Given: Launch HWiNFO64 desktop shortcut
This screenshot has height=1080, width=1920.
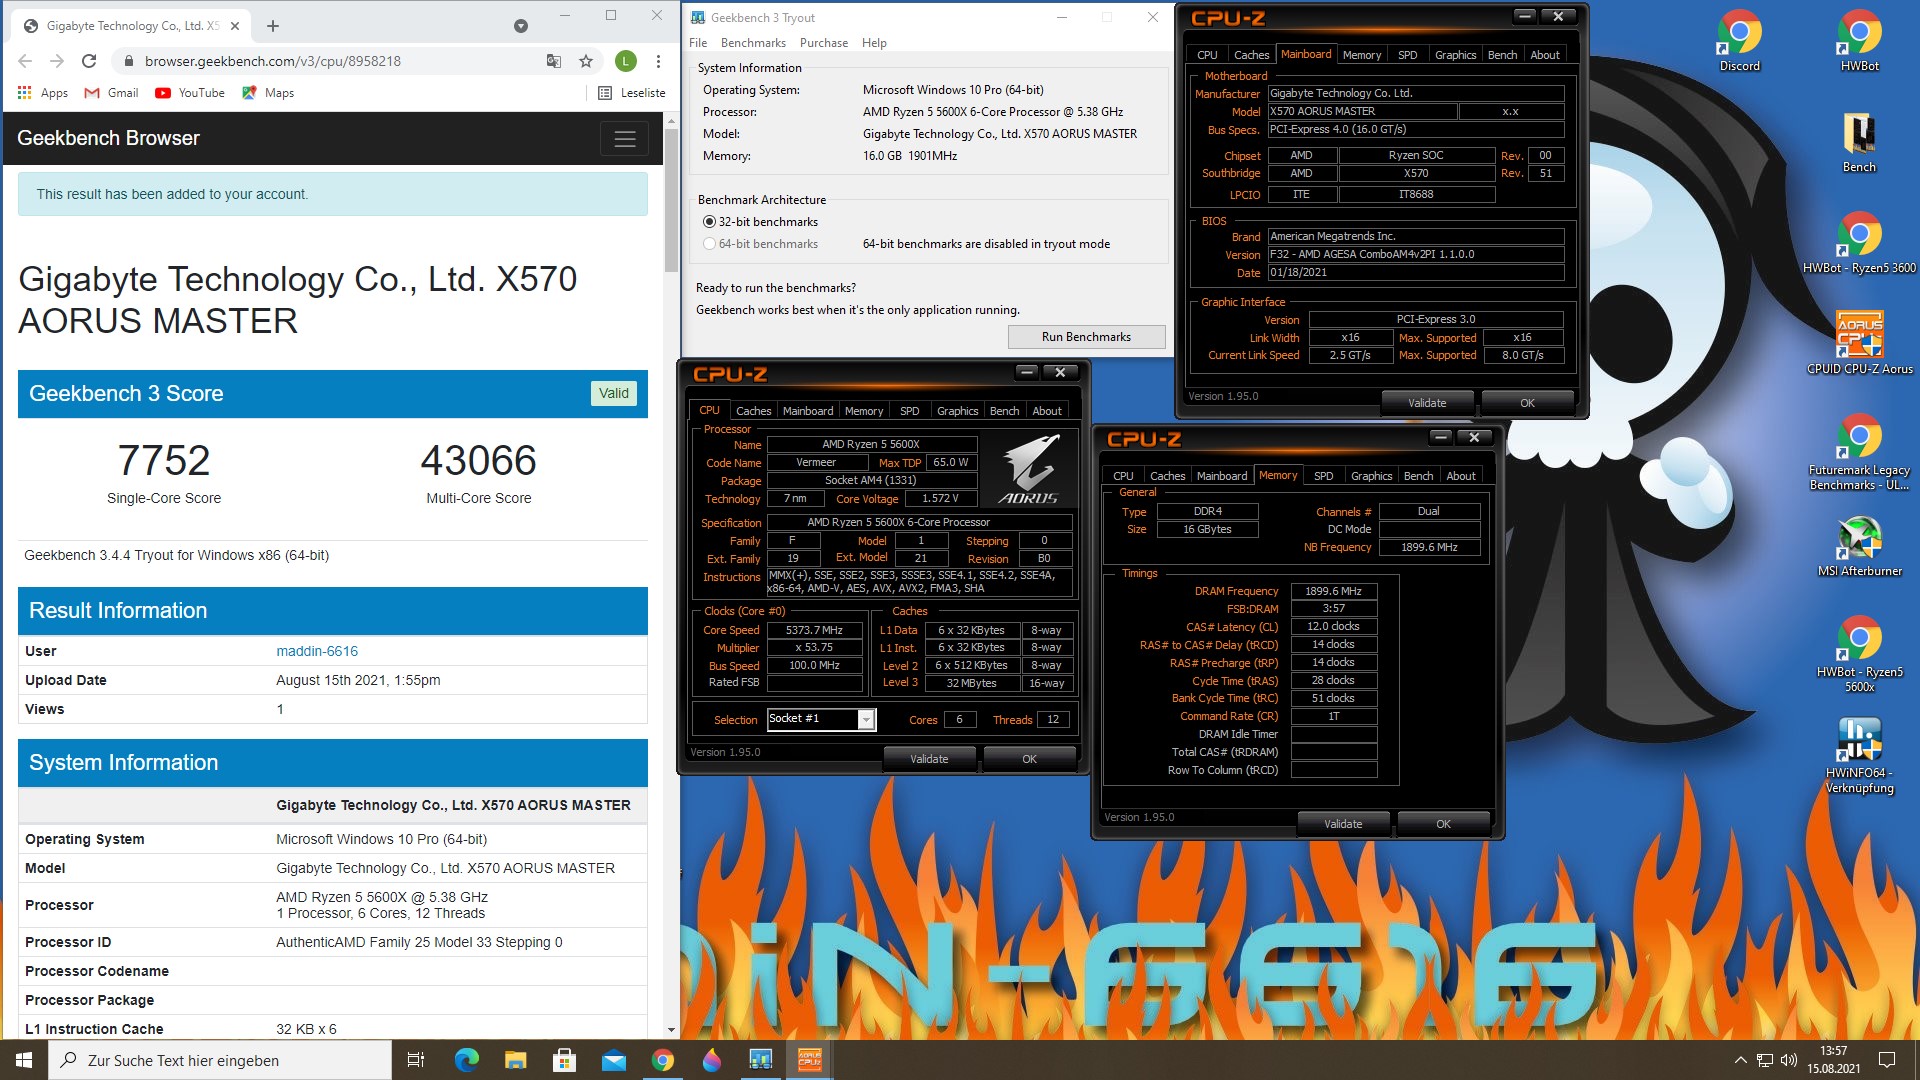Looking at the screenshot, I should click(x=1859, y=756).
